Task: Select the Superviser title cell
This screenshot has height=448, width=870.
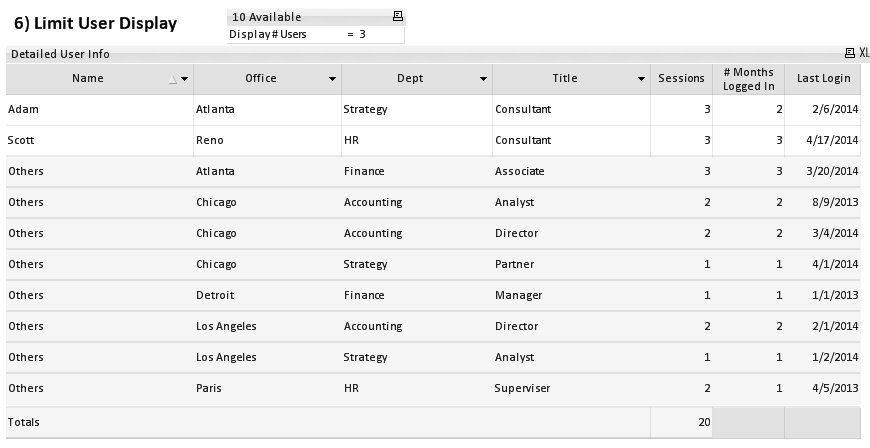Action: click(522, 388)
